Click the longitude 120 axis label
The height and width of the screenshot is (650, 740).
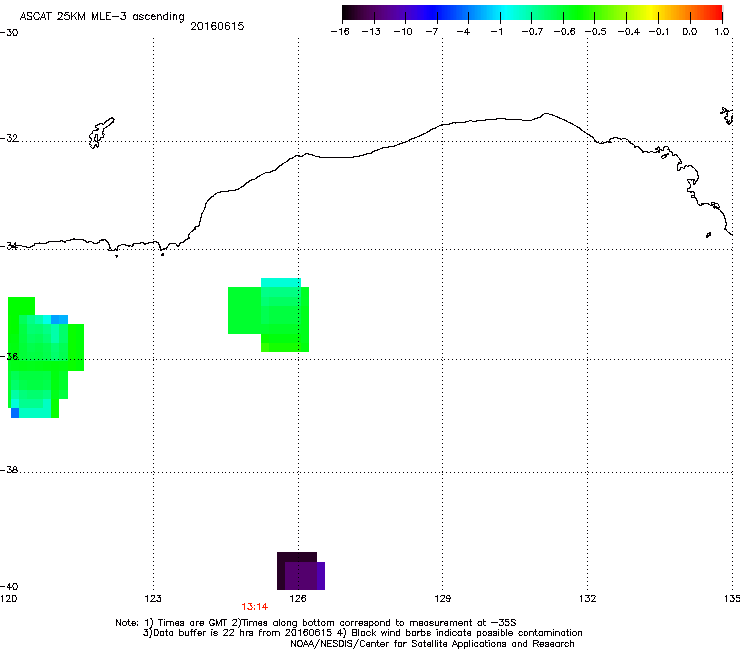[x=8, y=599]
